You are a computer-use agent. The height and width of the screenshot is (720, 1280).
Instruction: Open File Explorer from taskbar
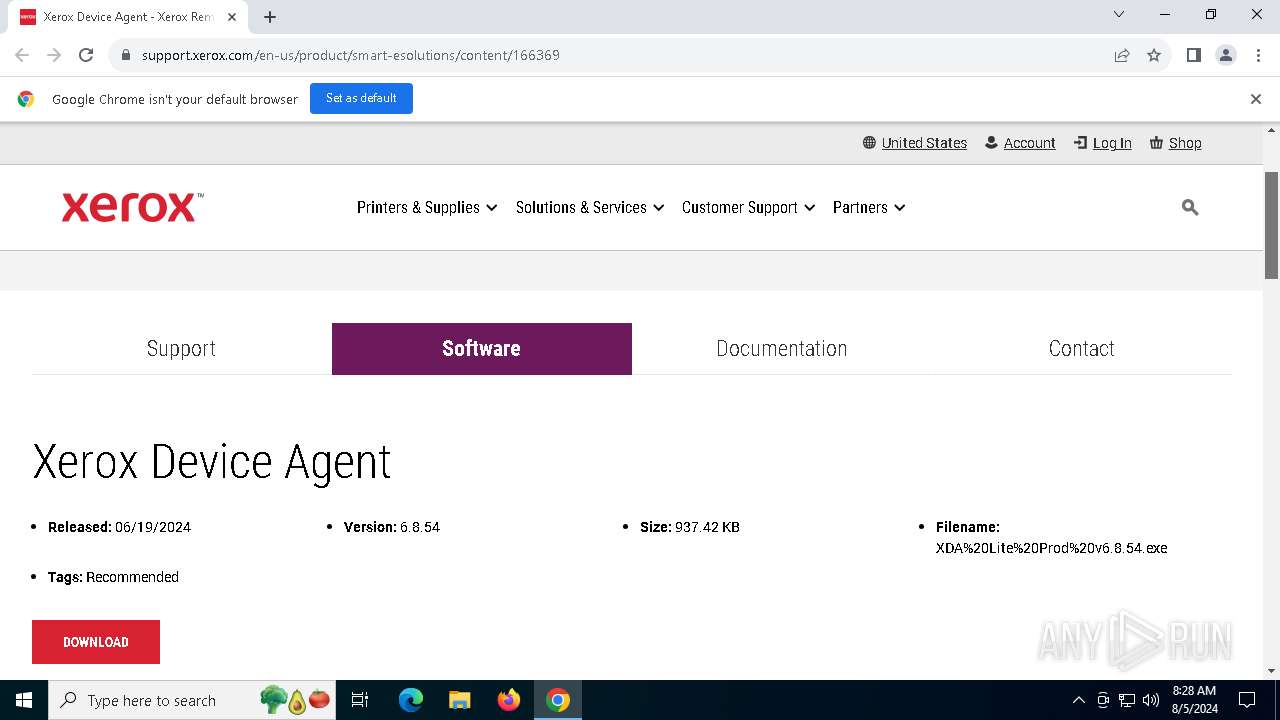(x=459, y=700)
